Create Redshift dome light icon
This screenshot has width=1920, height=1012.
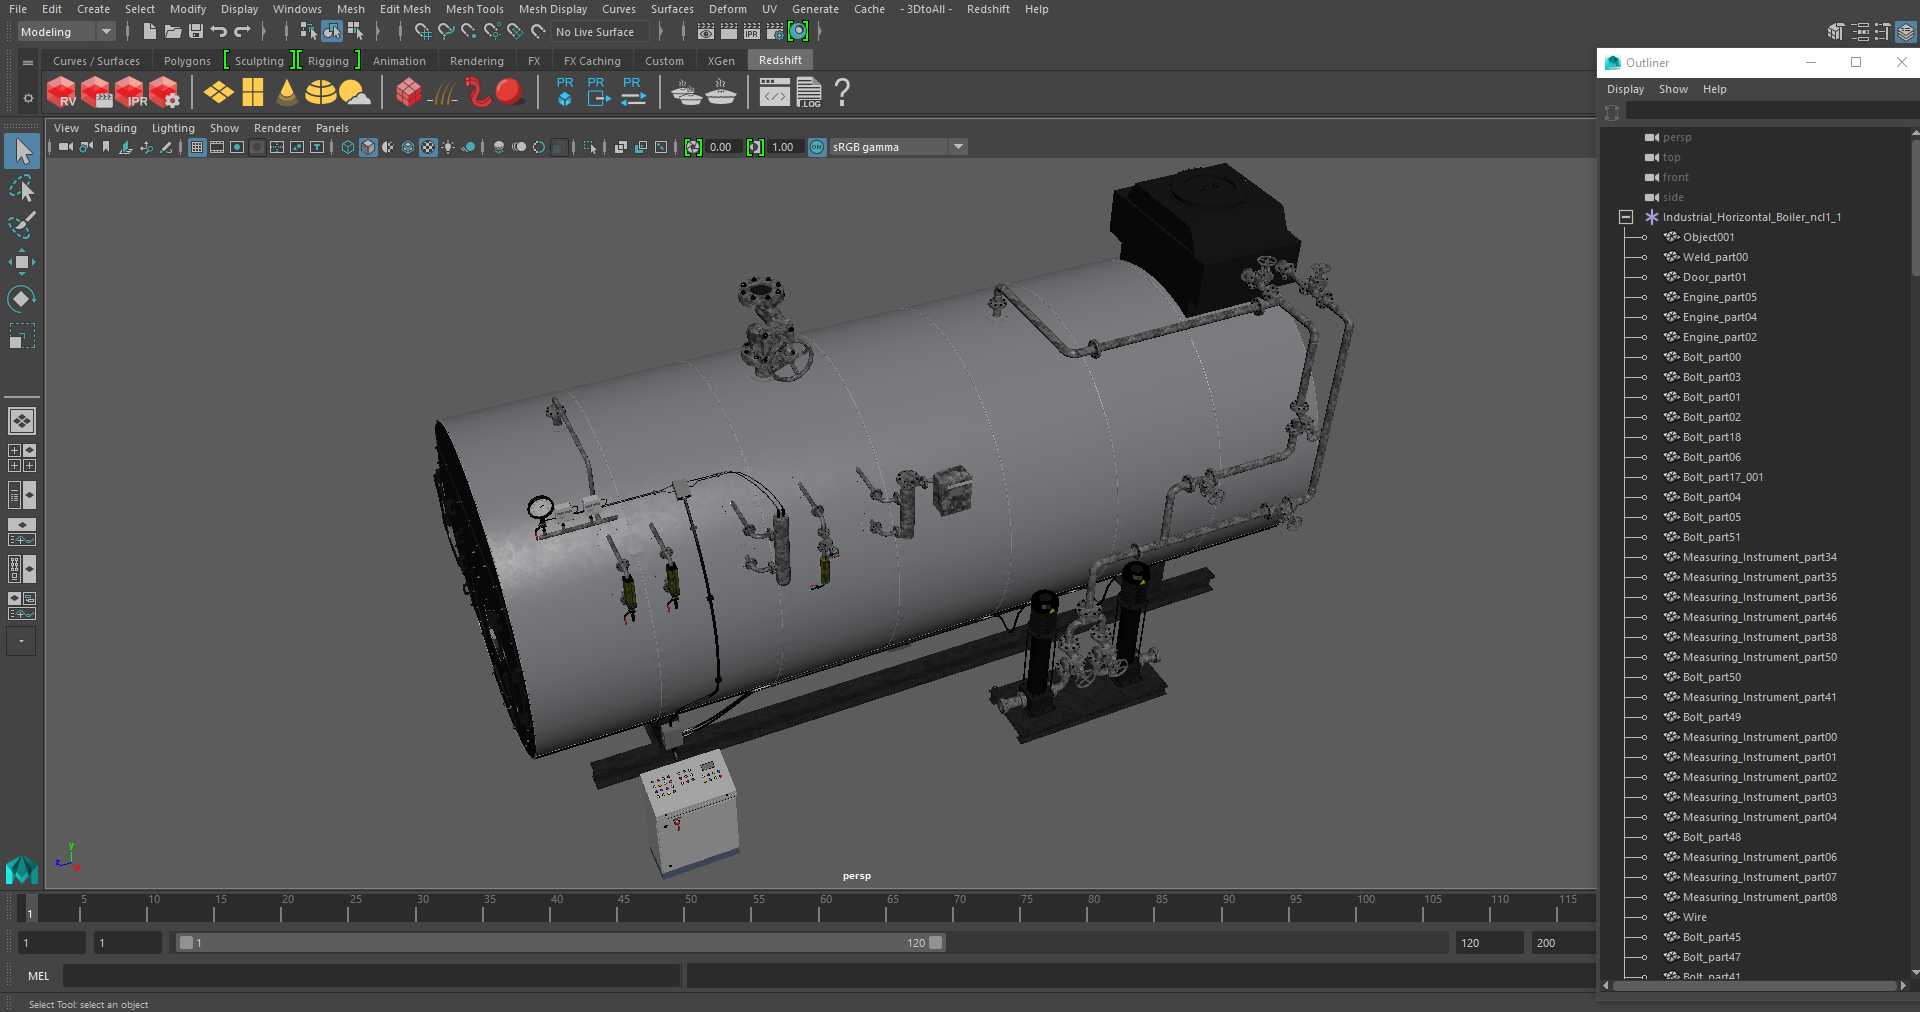point(320,93)
